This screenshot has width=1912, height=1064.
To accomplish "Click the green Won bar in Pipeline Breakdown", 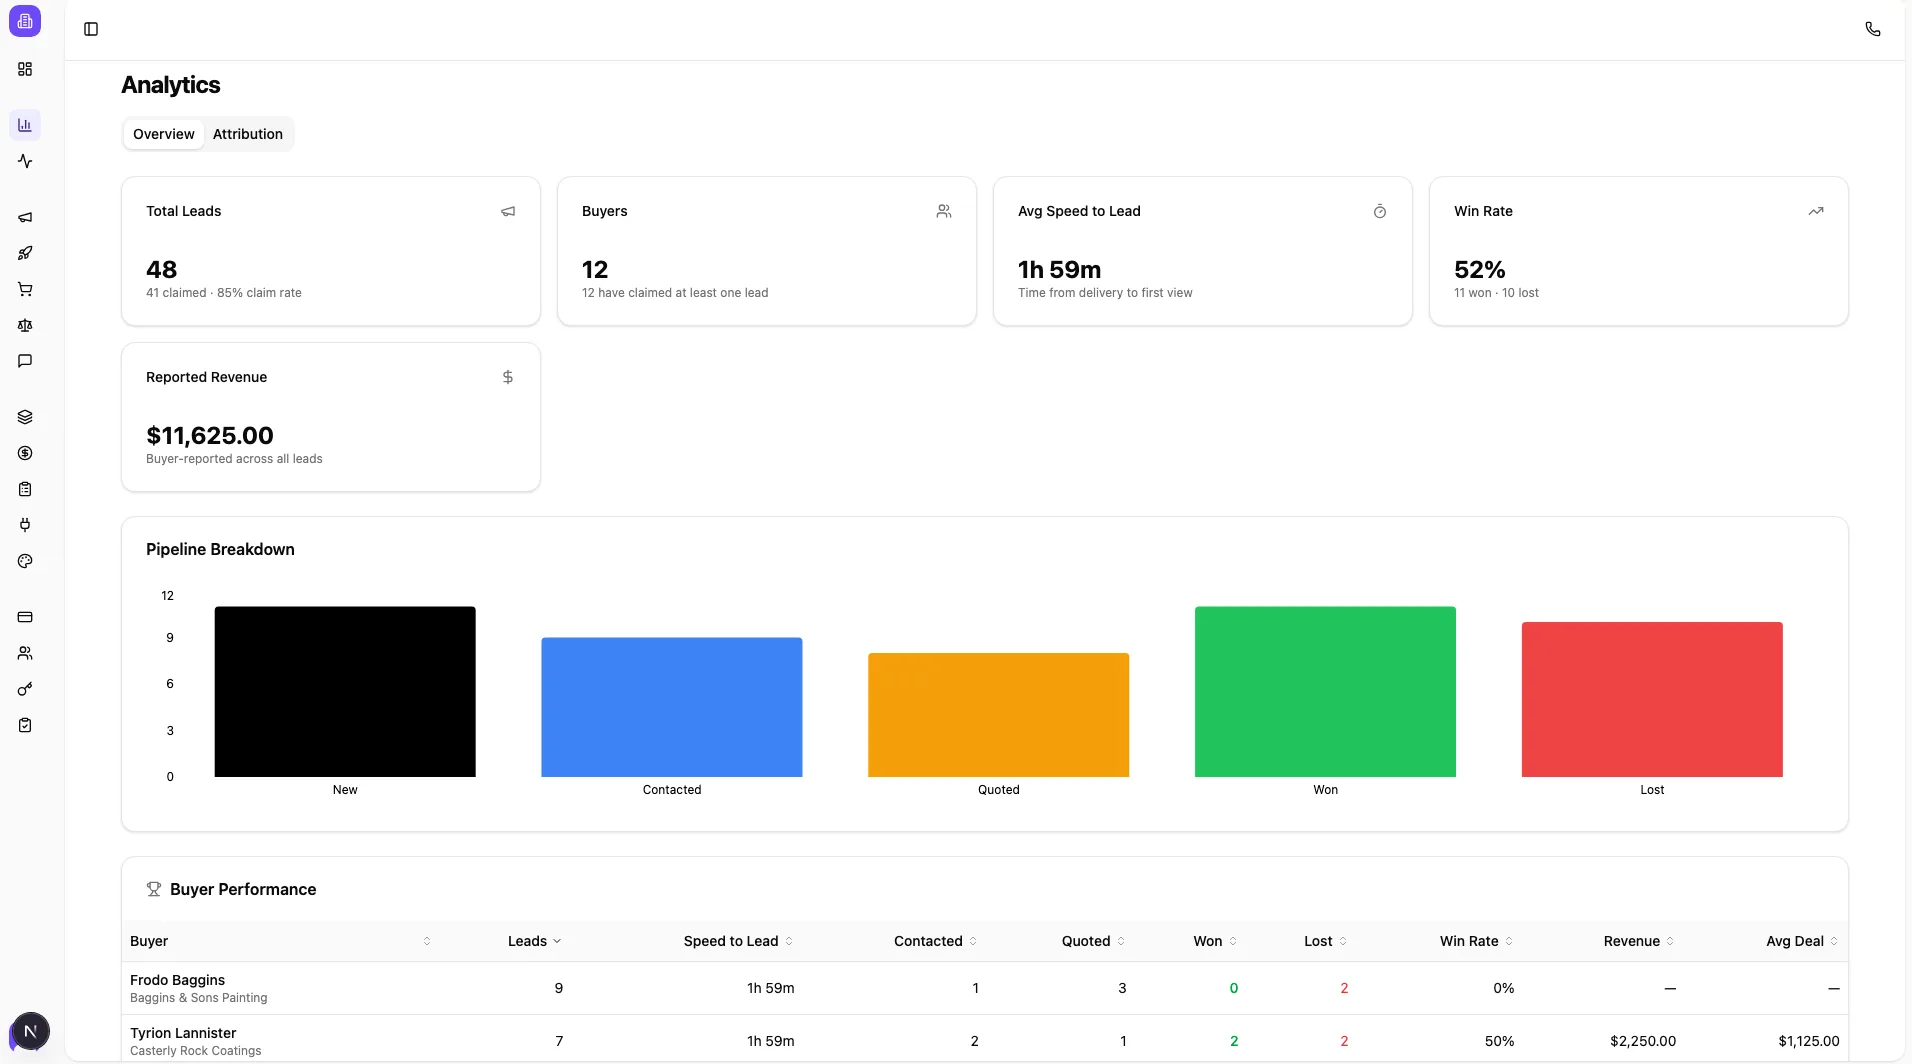I will point(1326,690).
